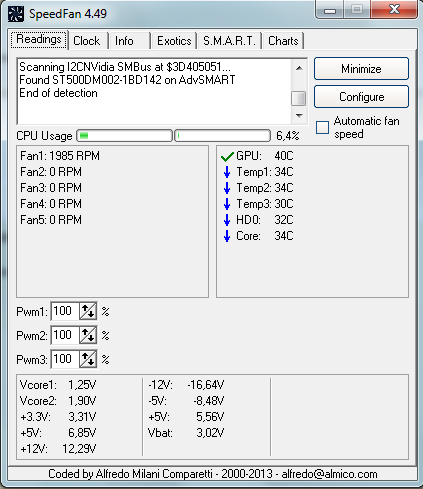Click the Vcore1 1,25V voltage reading
The height and width of the screenshot is (489, 423).
point(58,385)
